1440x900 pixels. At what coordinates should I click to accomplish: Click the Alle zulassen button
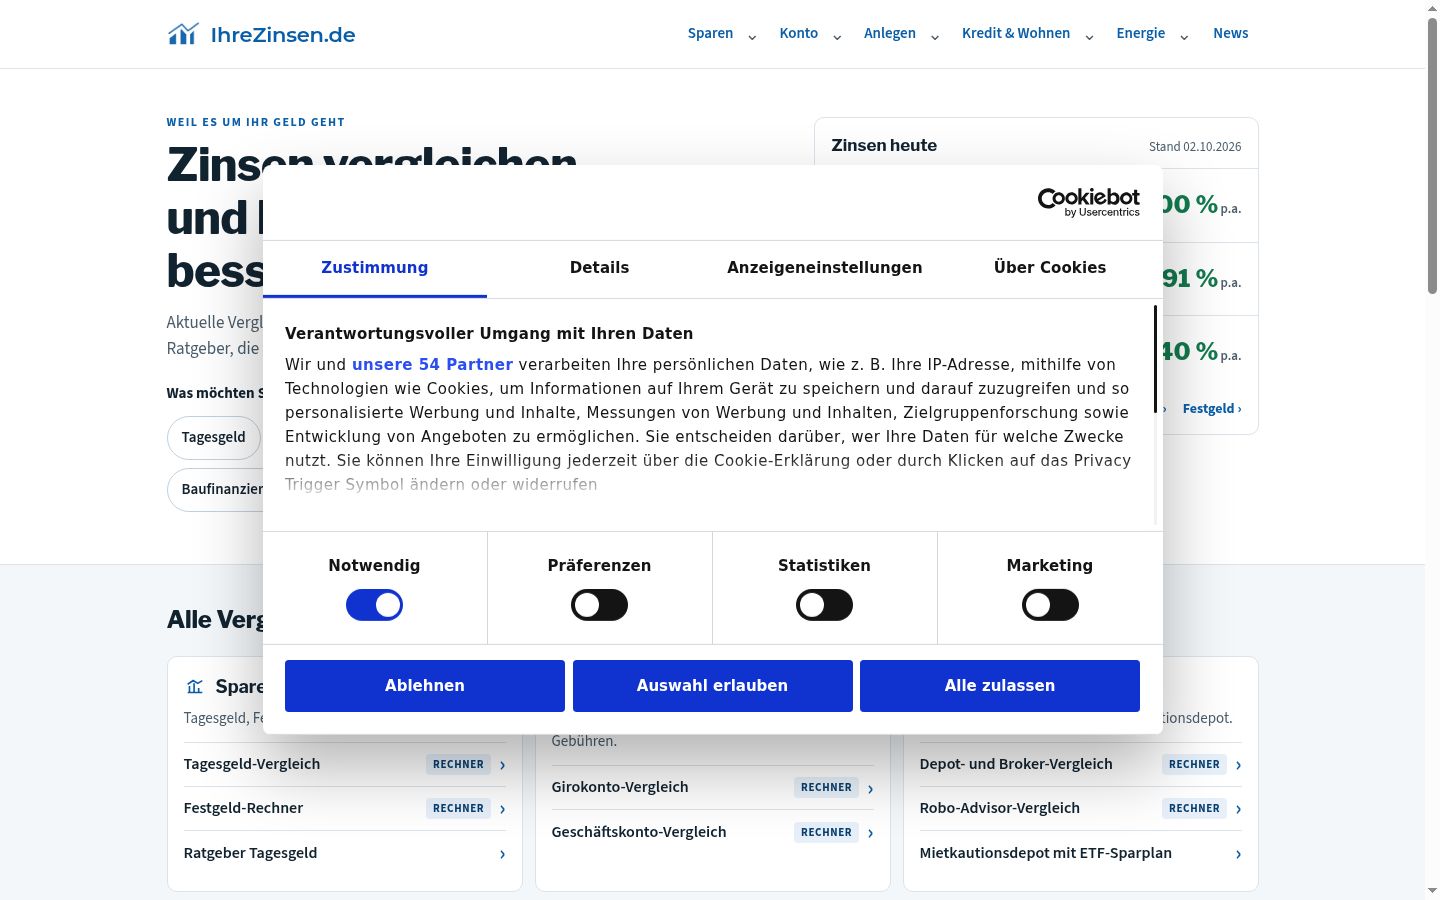coord(1000,686)
